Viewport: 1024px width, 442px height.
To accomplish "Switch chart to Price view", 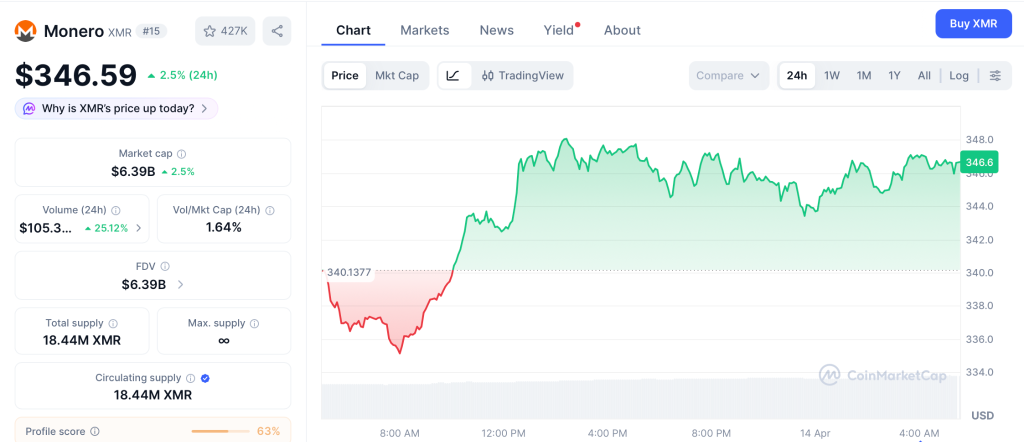I will 345,75.
